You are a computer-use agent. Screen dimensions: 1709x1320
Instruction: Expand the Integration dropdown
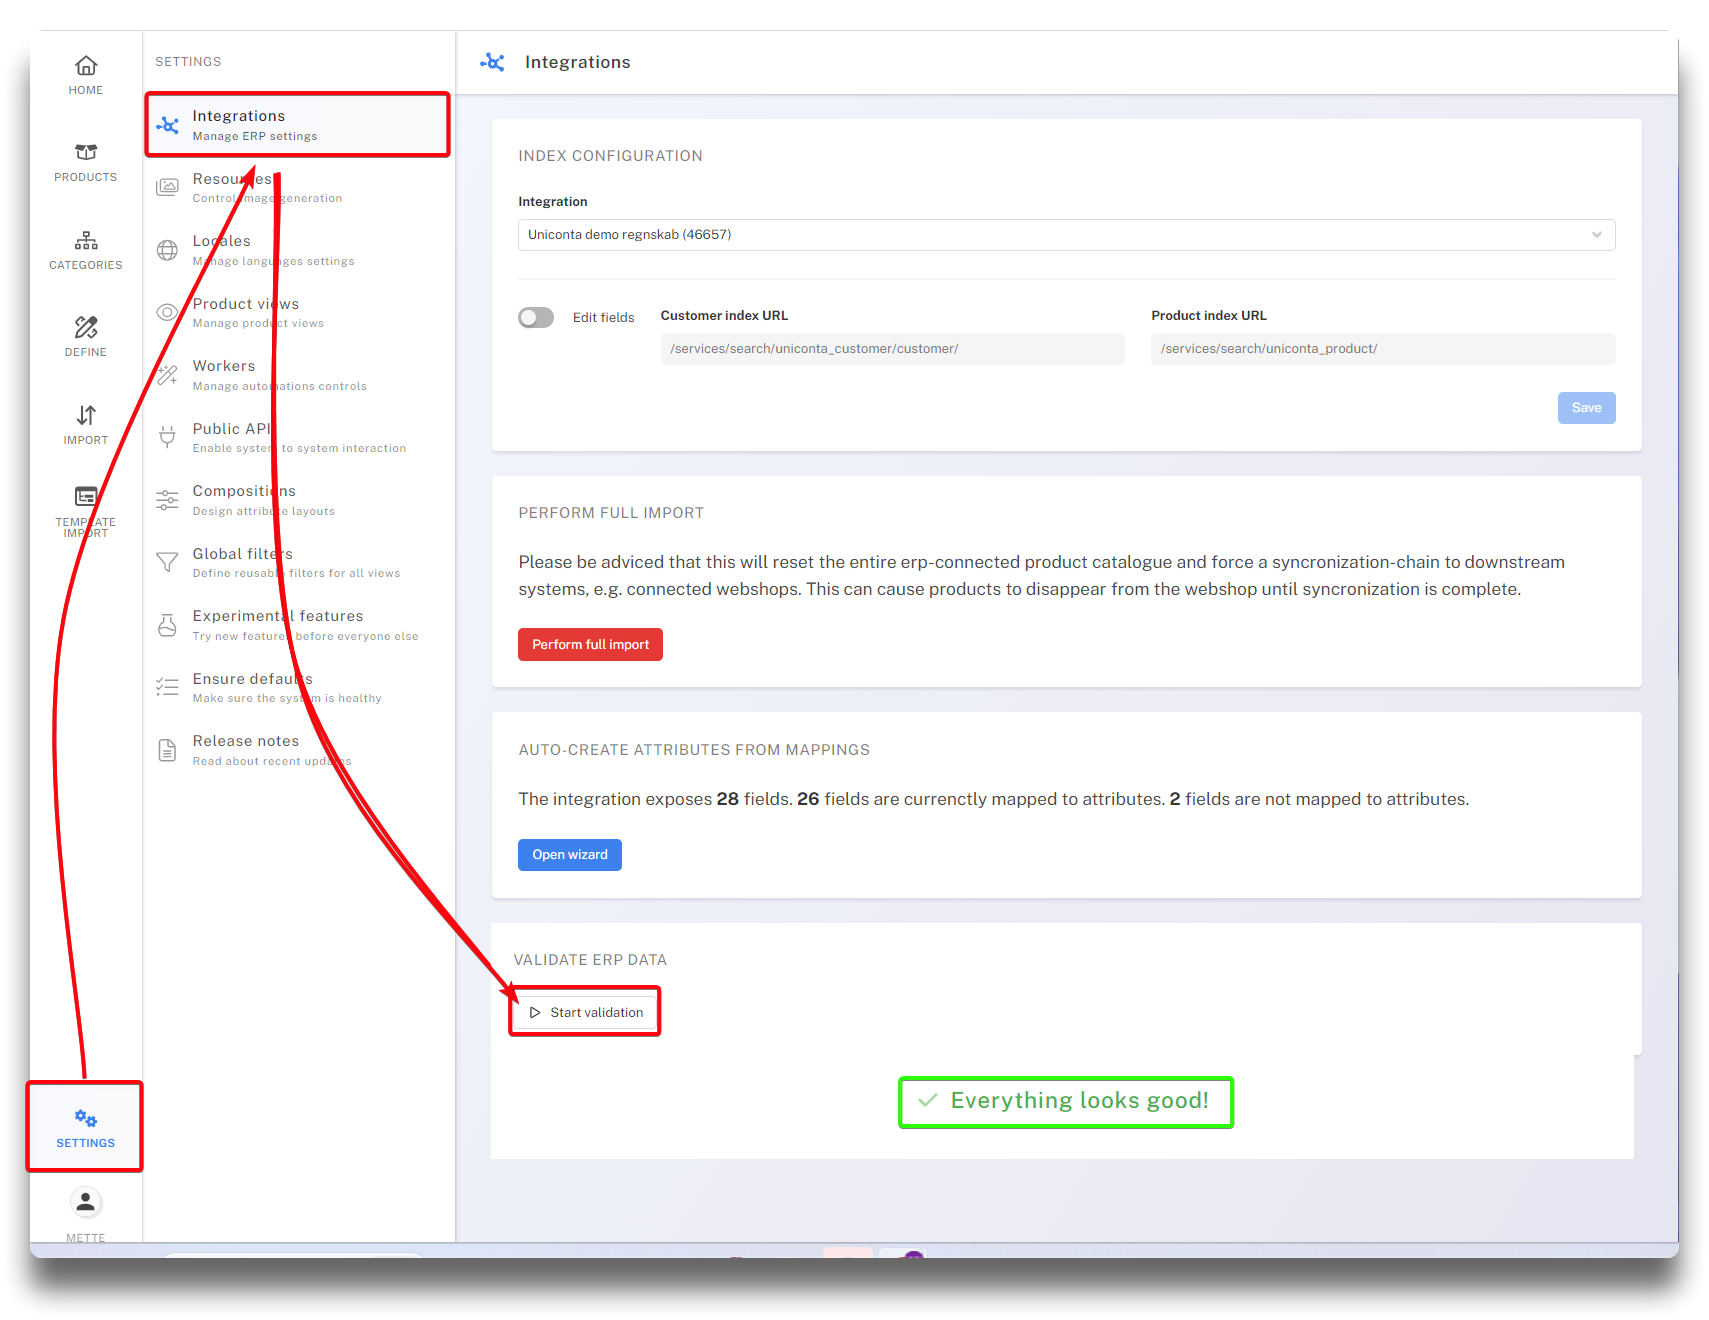(x=1066, y=235)
